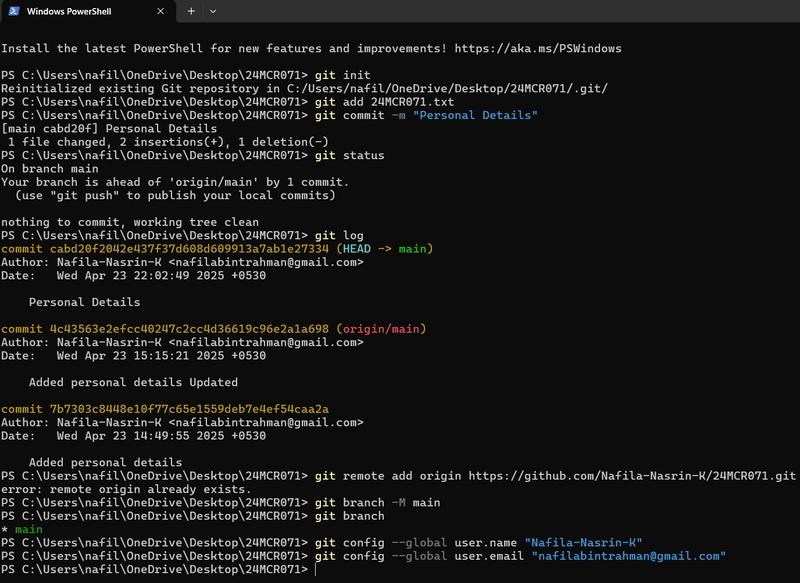
Task: Click the "Added personal details Updated" commit message
Action: [133, 382]
